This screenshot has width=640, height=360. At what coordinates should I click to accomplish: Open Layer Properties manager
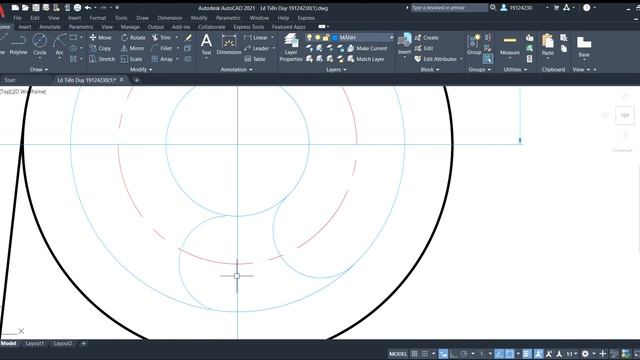tap(291, 47)
